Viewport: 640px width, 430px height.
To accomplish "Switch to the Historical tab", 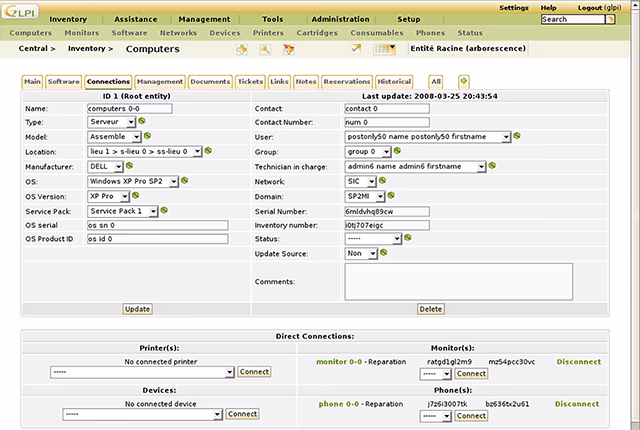I will tap(394, 82).
